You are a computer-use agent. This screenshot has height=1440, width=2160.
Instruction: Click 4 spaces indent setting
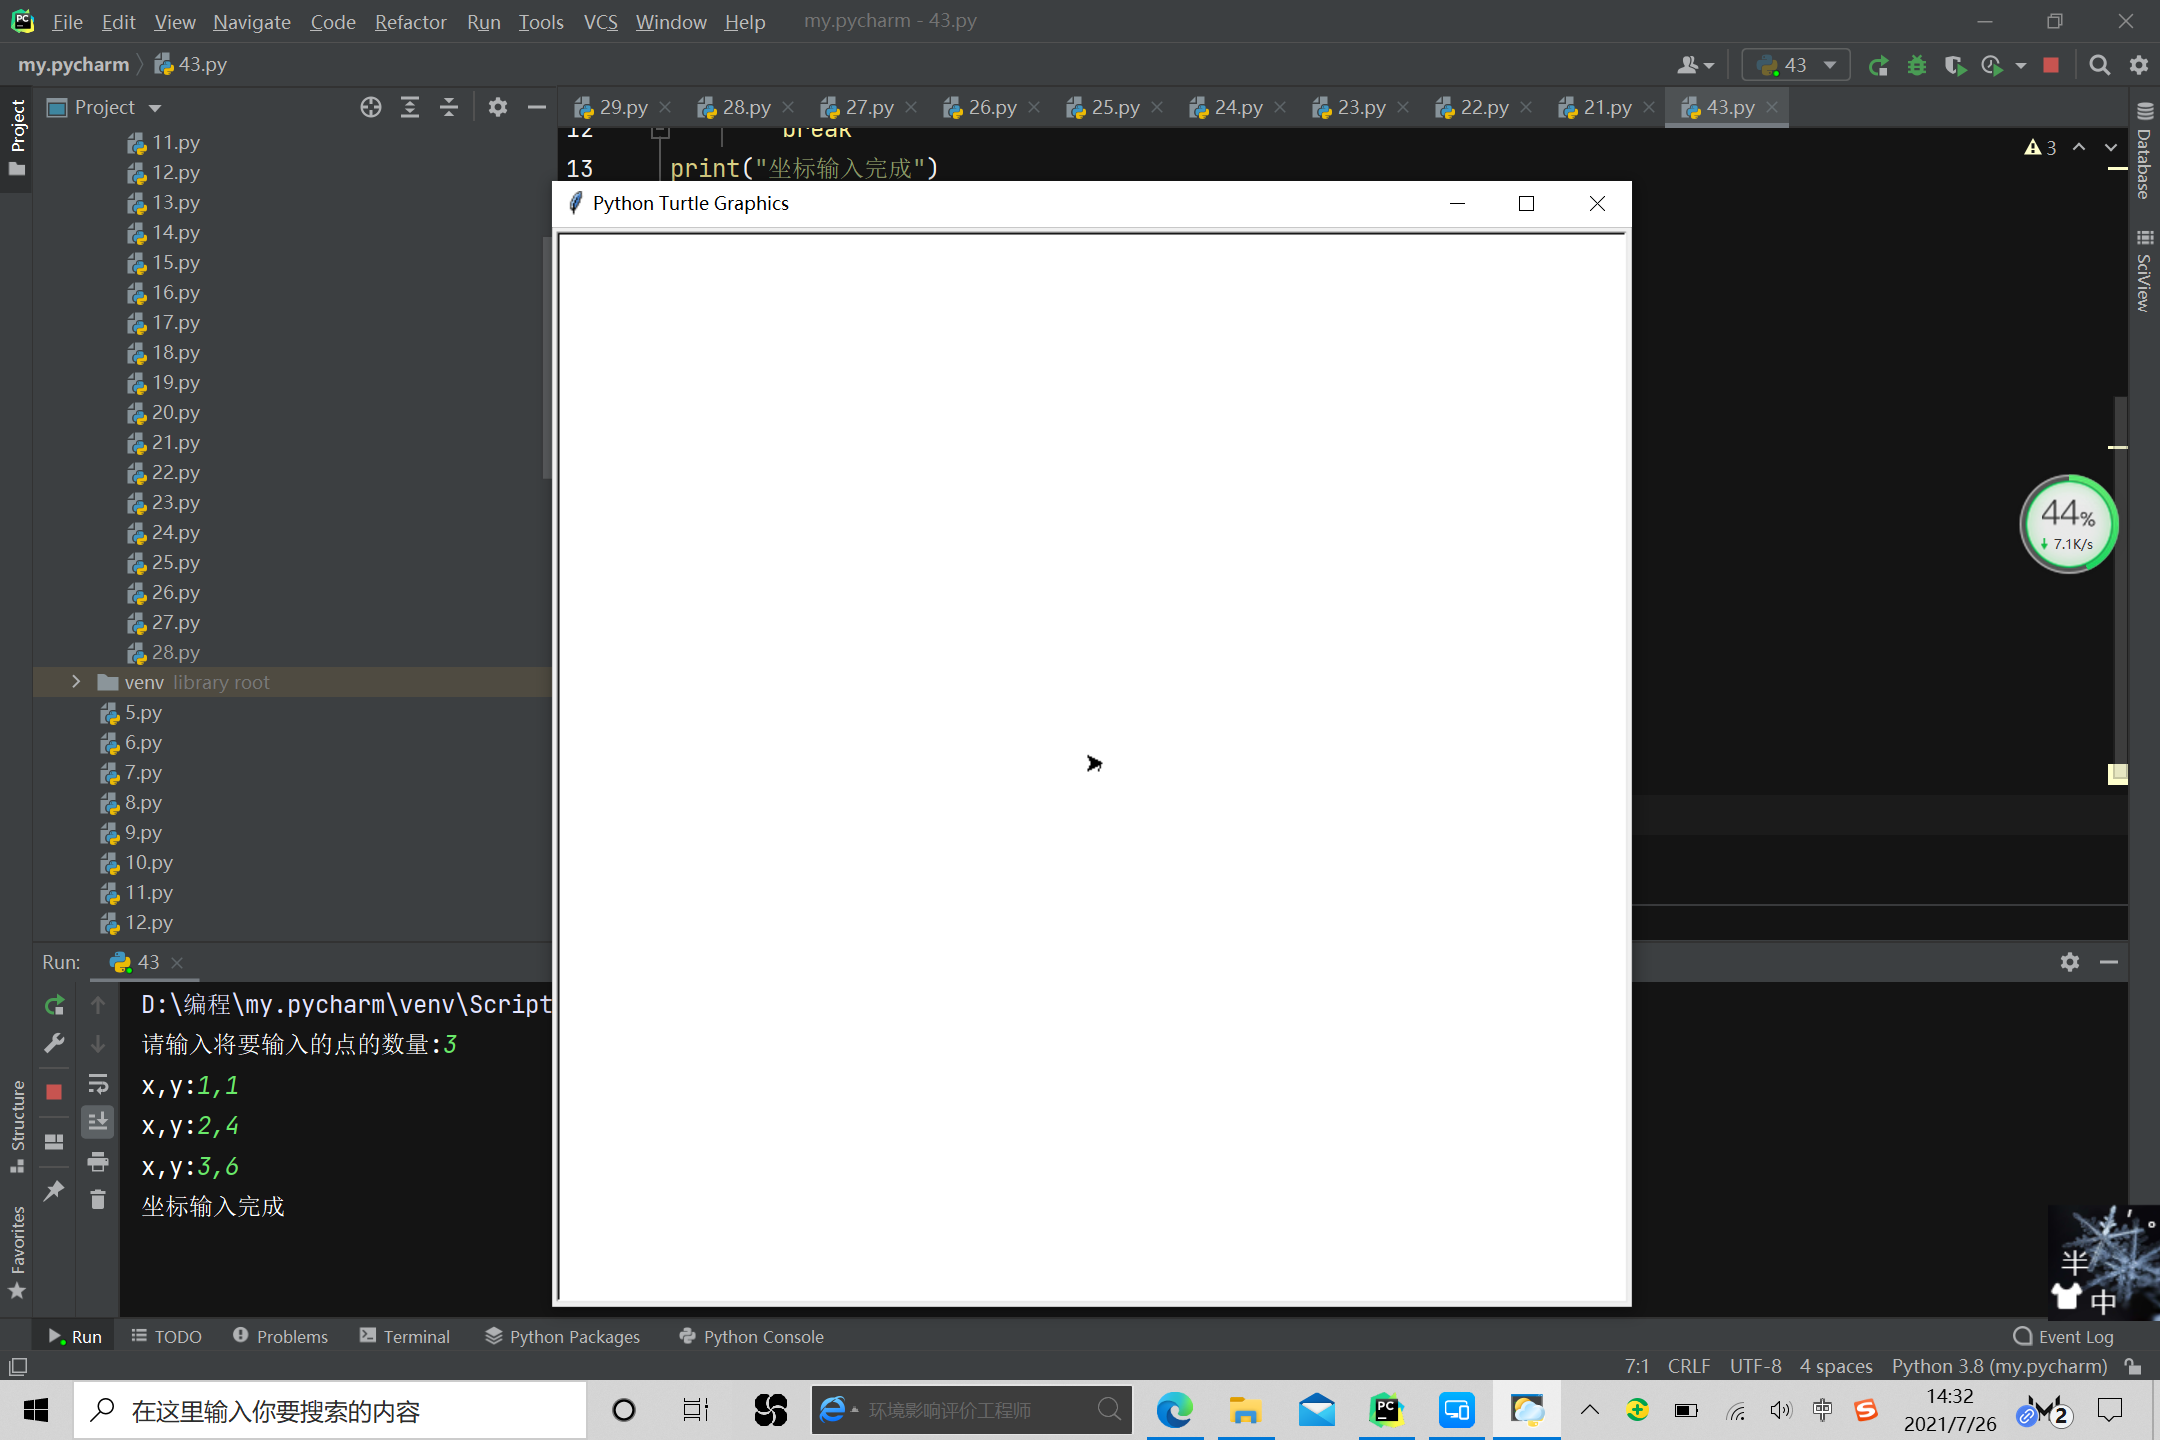[x=1836, y=1366]
